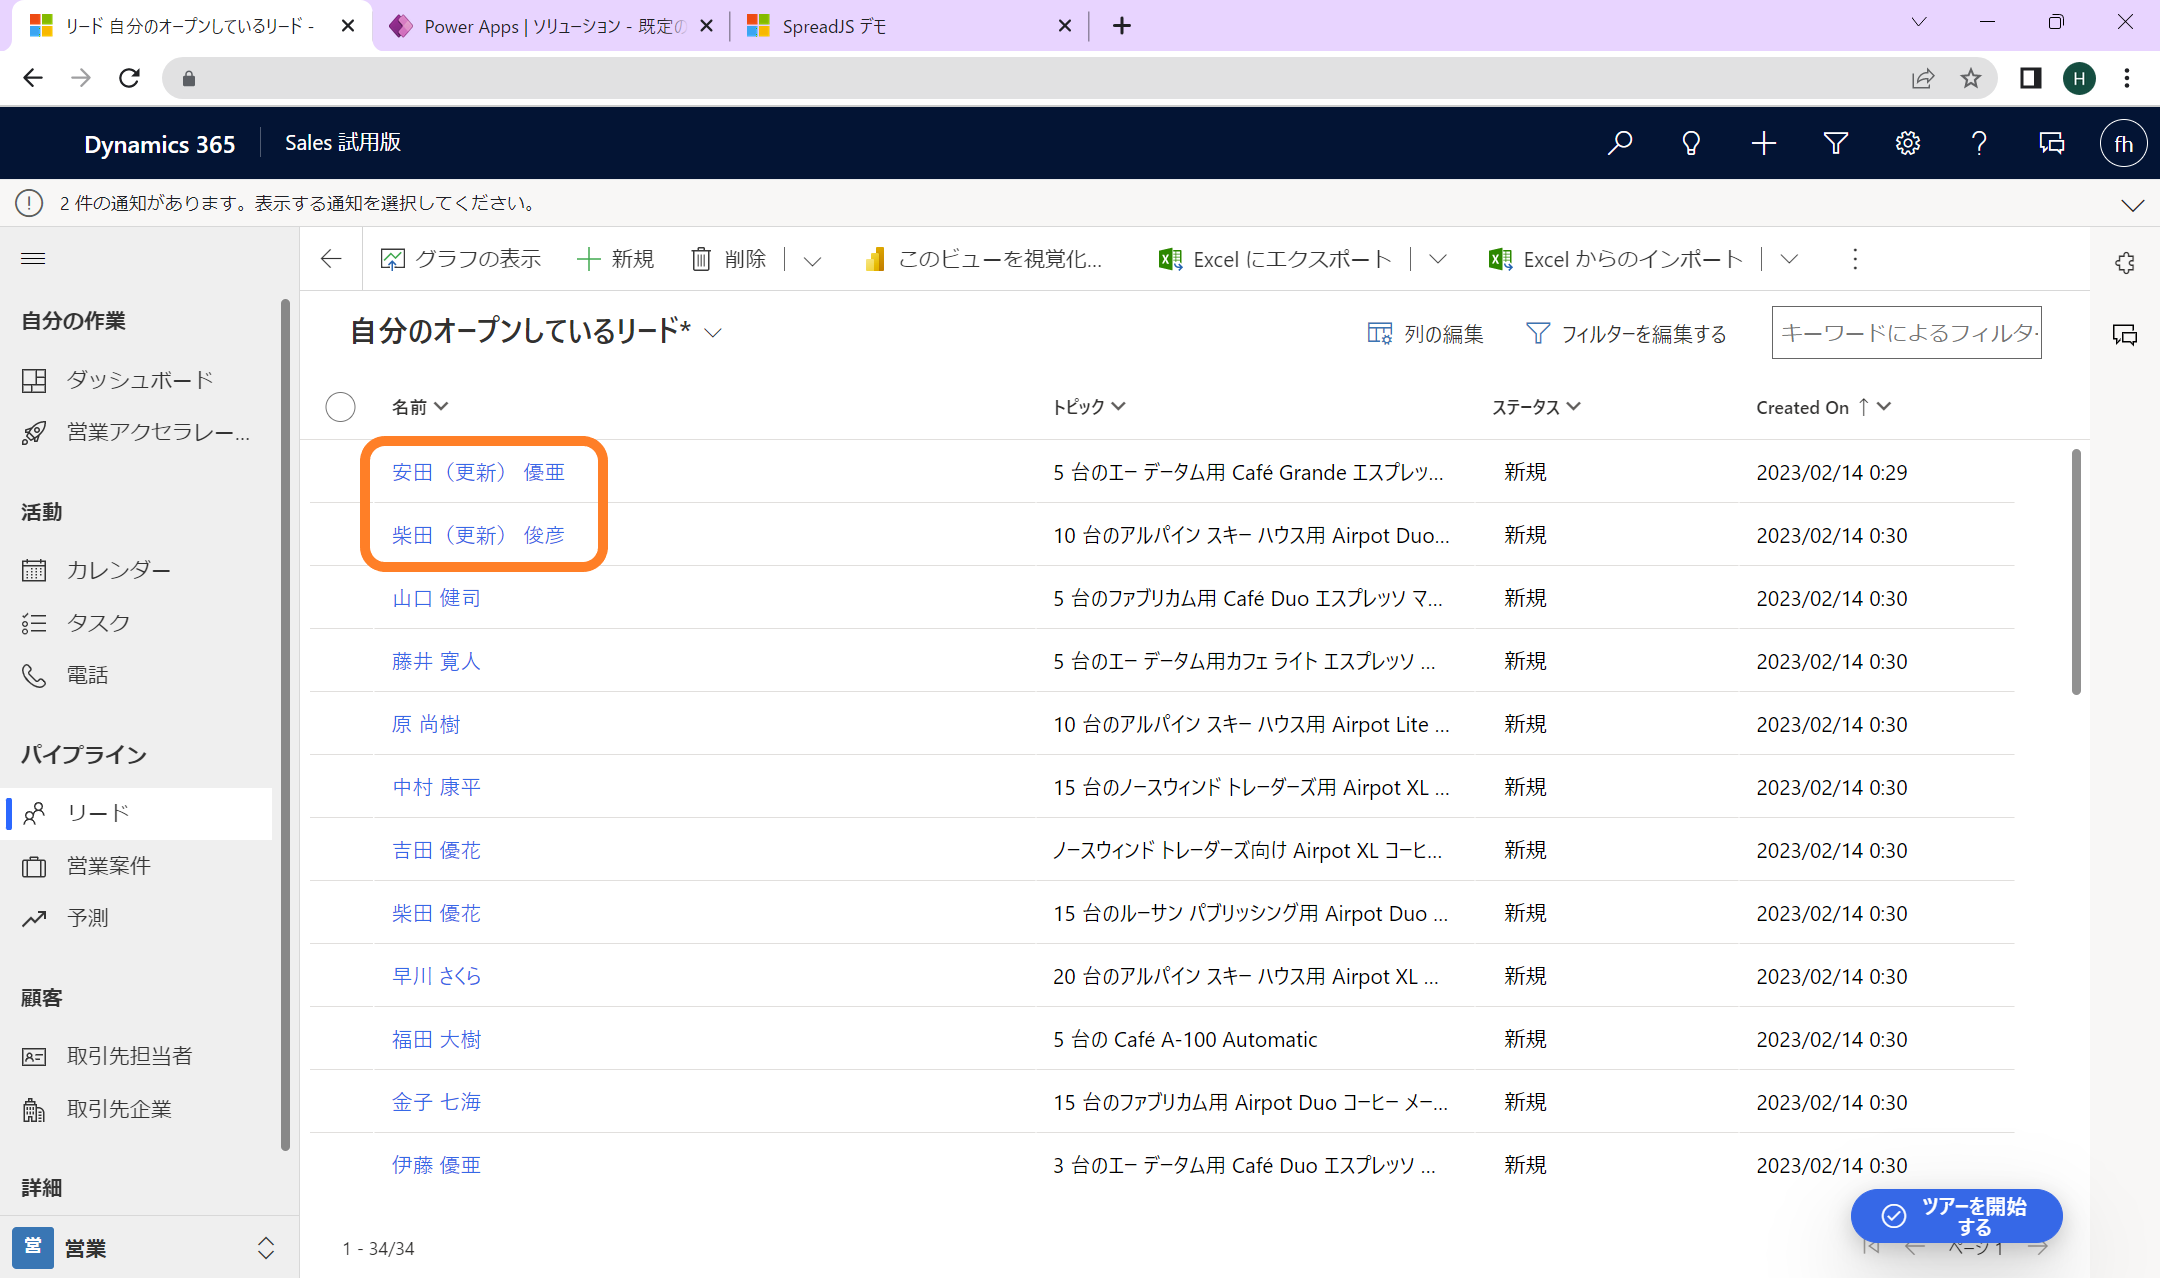Open the ステータス column header menu
The width and height of the screenshot is (2160, 1278).
(1536, 406)
